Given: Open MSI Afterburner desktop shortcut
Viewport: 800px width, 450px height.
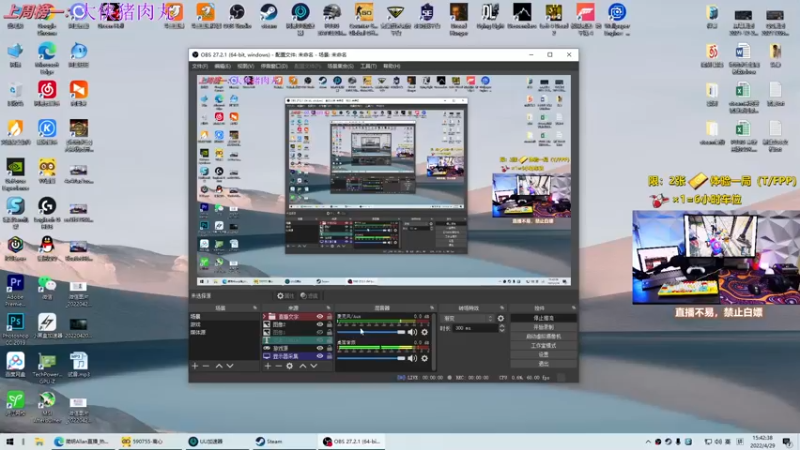Looking at the screenshot, I should [x=47, y=407].
